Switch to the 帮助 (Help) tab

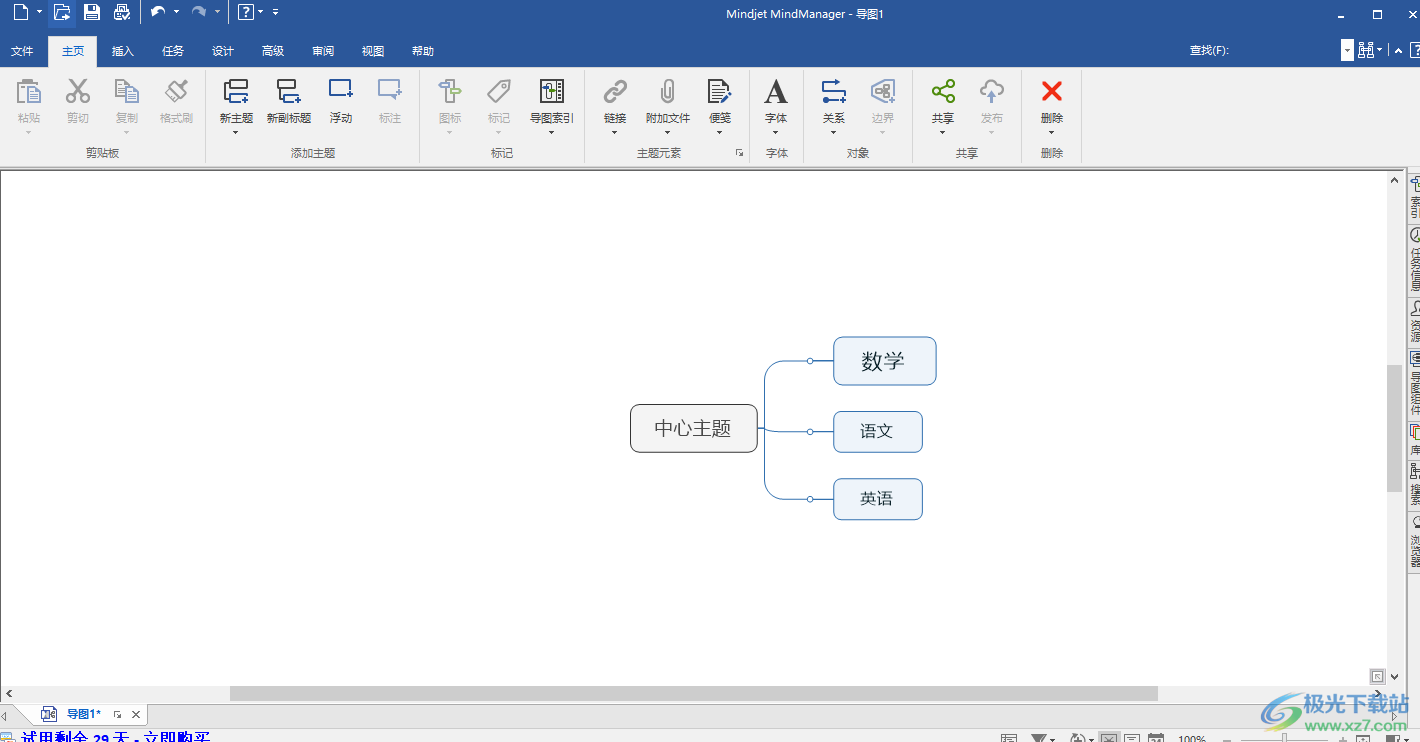[423, 51]
